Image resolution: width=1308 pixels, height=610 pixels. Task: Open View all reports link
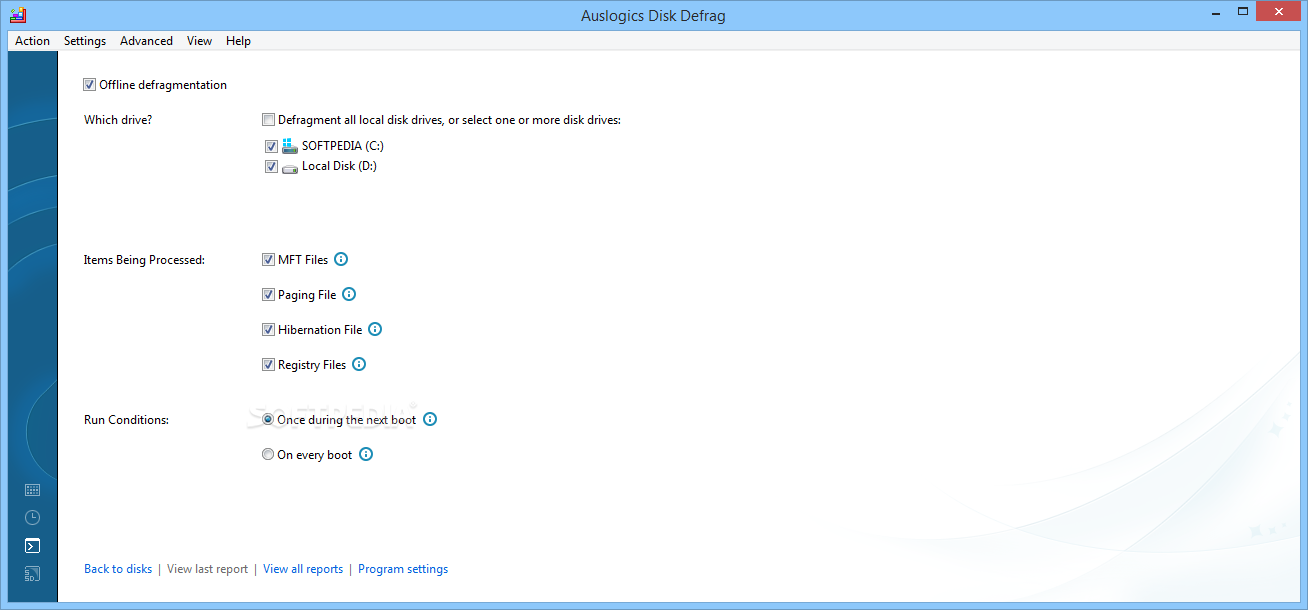click(303, 569)
